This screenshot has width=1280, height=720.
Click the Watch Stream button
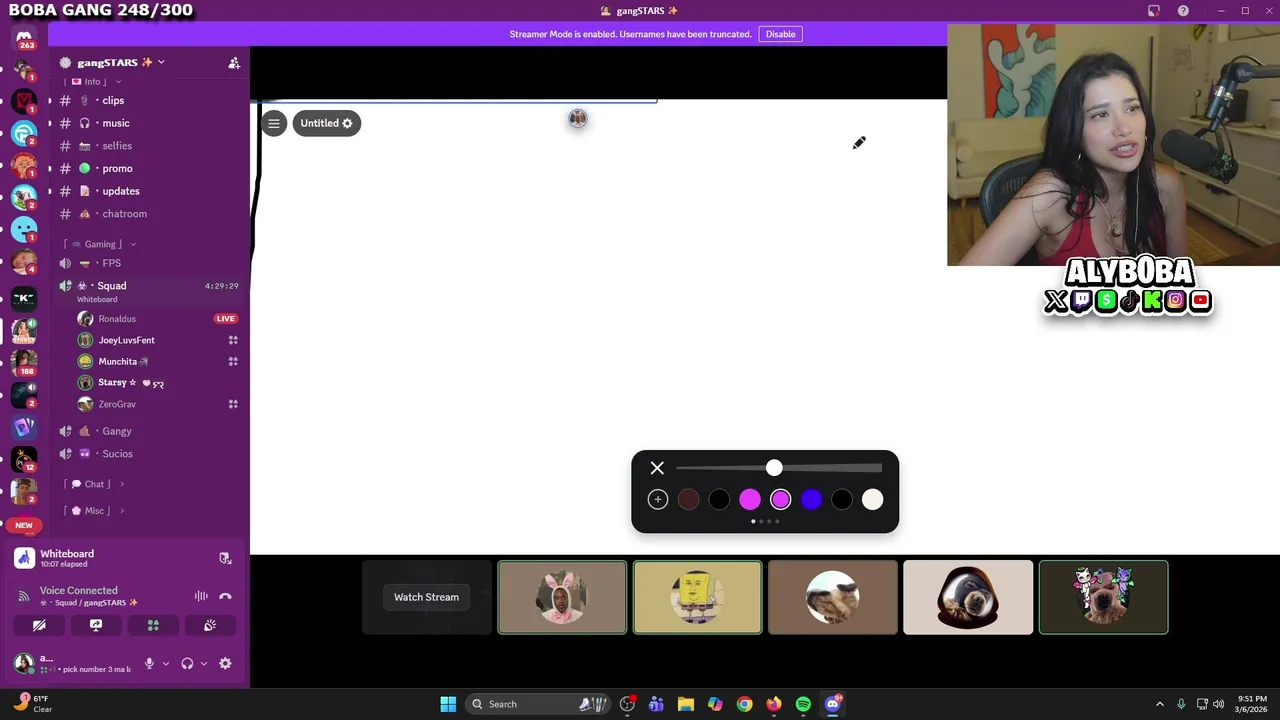426,597
